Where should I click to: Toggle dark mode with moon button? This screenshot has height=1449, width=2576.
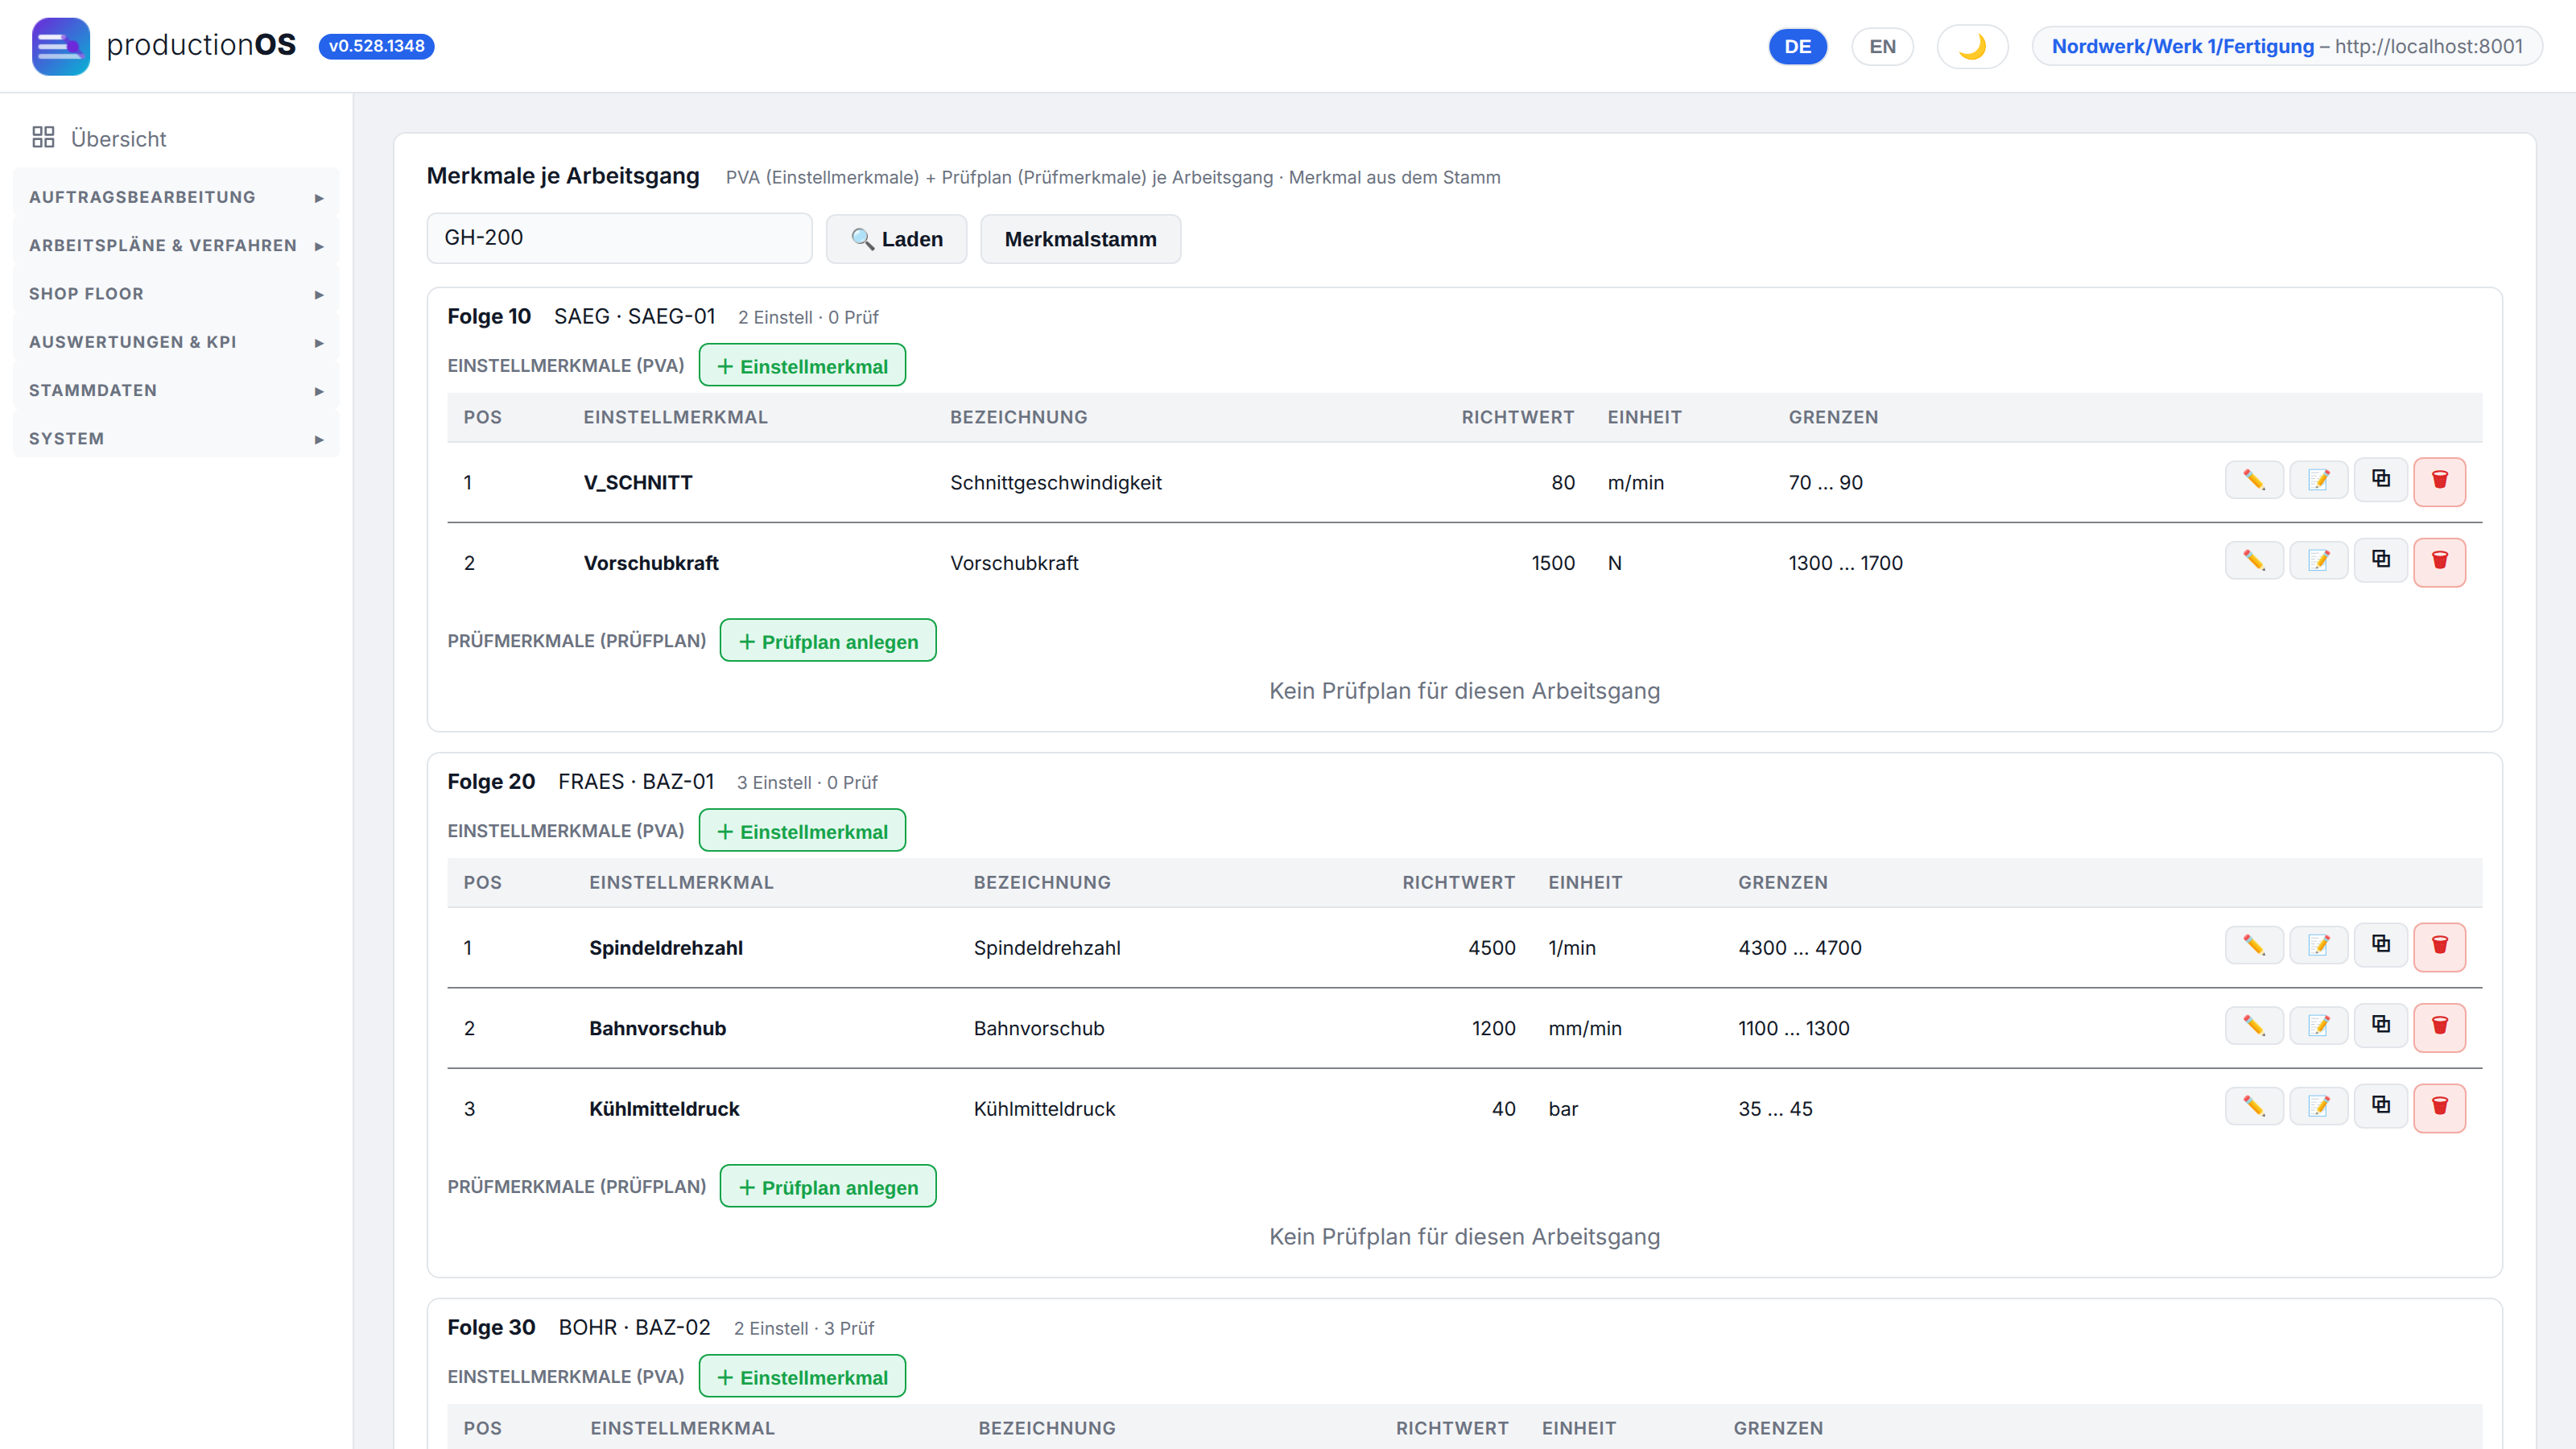[1972, 46]
